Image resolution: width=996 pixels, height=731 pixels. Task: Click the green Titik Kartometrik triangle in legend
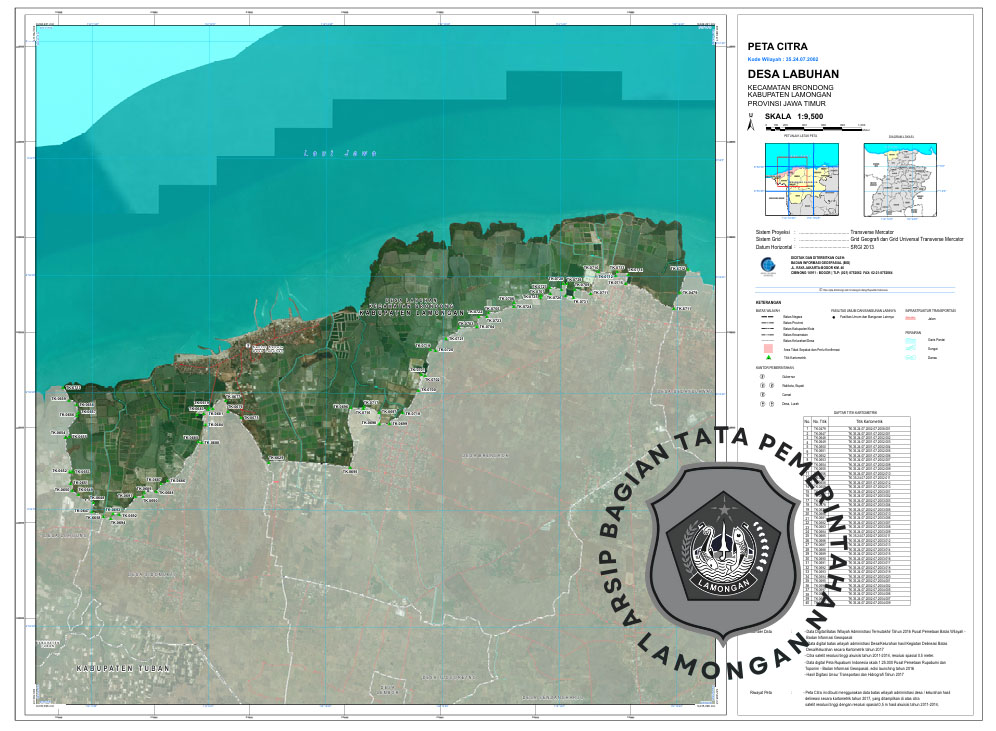point(768,357)
